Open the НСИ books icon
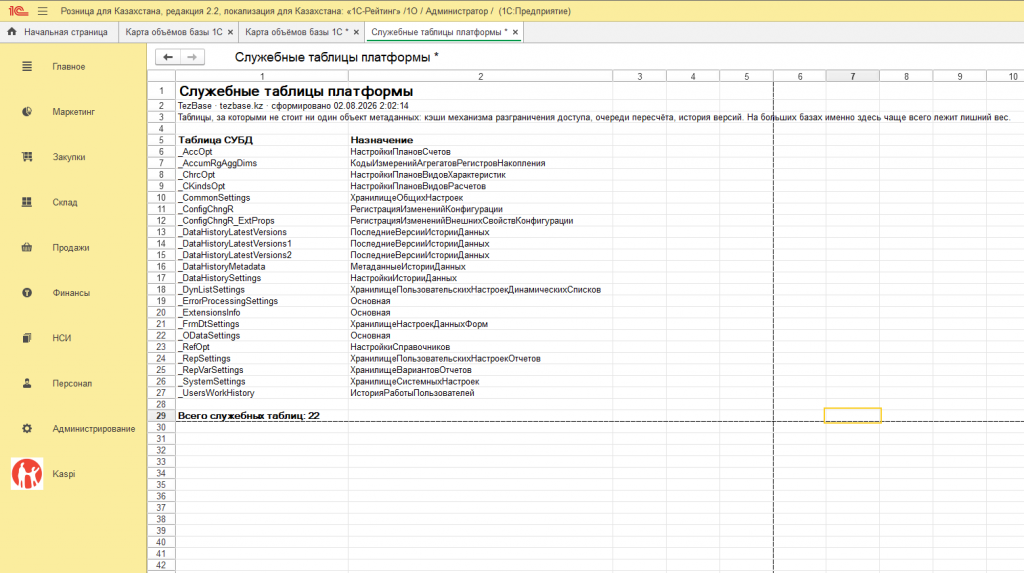This screenshot has width=1024, height=573. (27, 338)
